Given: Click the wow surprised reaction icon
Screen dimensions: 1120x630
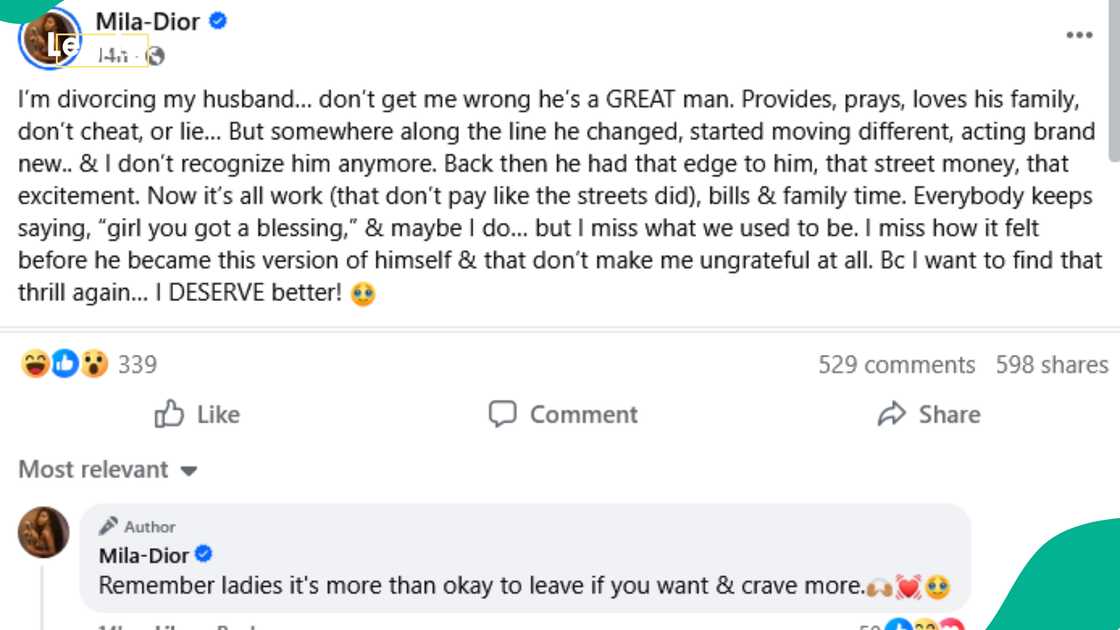Looking at the screenshot, I should click(93, 363).
